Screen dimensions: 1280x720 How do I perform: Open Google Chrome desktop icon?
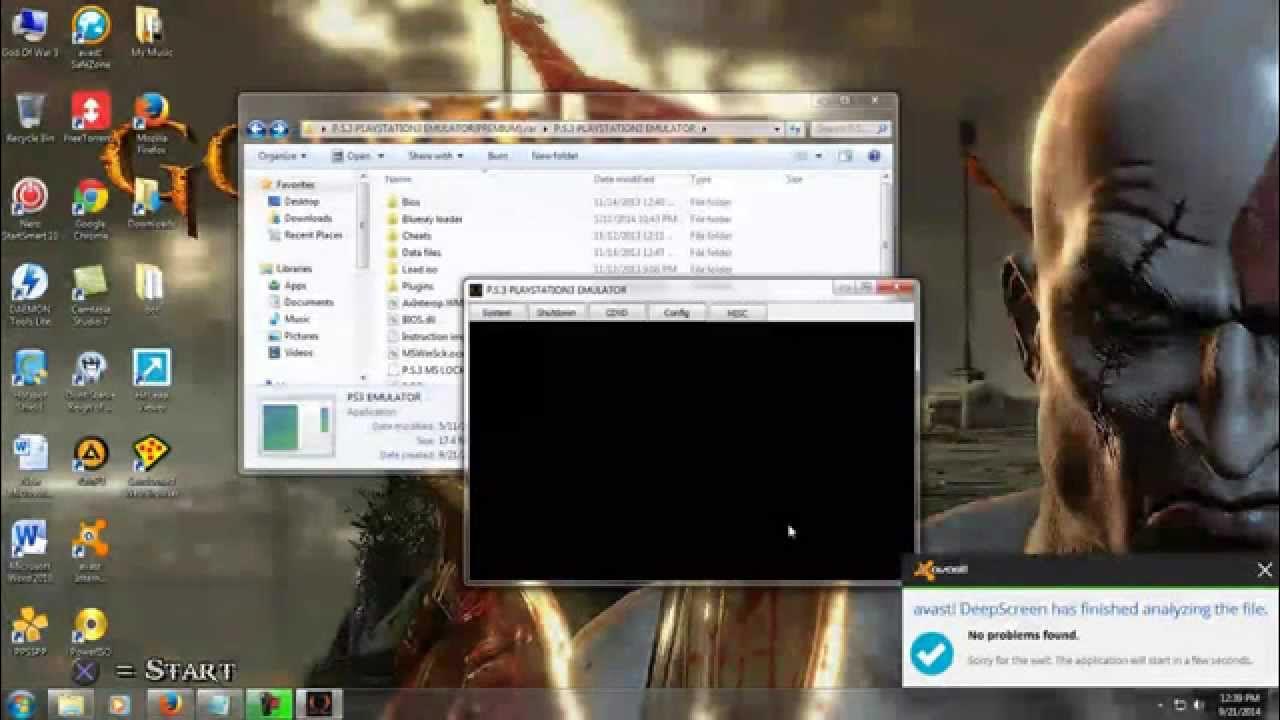(91, 210)
